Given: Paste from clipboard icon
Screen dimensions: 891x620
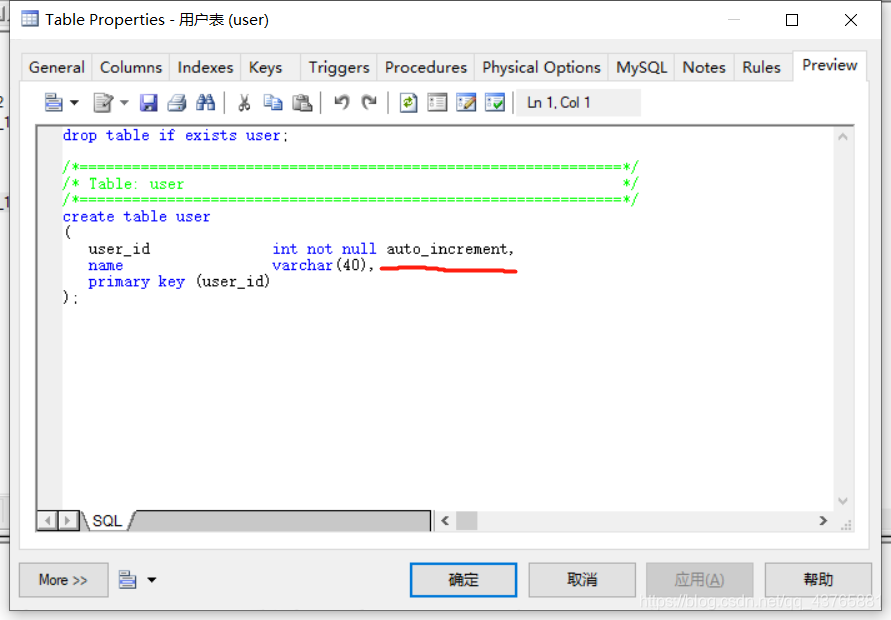Looking at the screenshot, I should tap(302, 103).
